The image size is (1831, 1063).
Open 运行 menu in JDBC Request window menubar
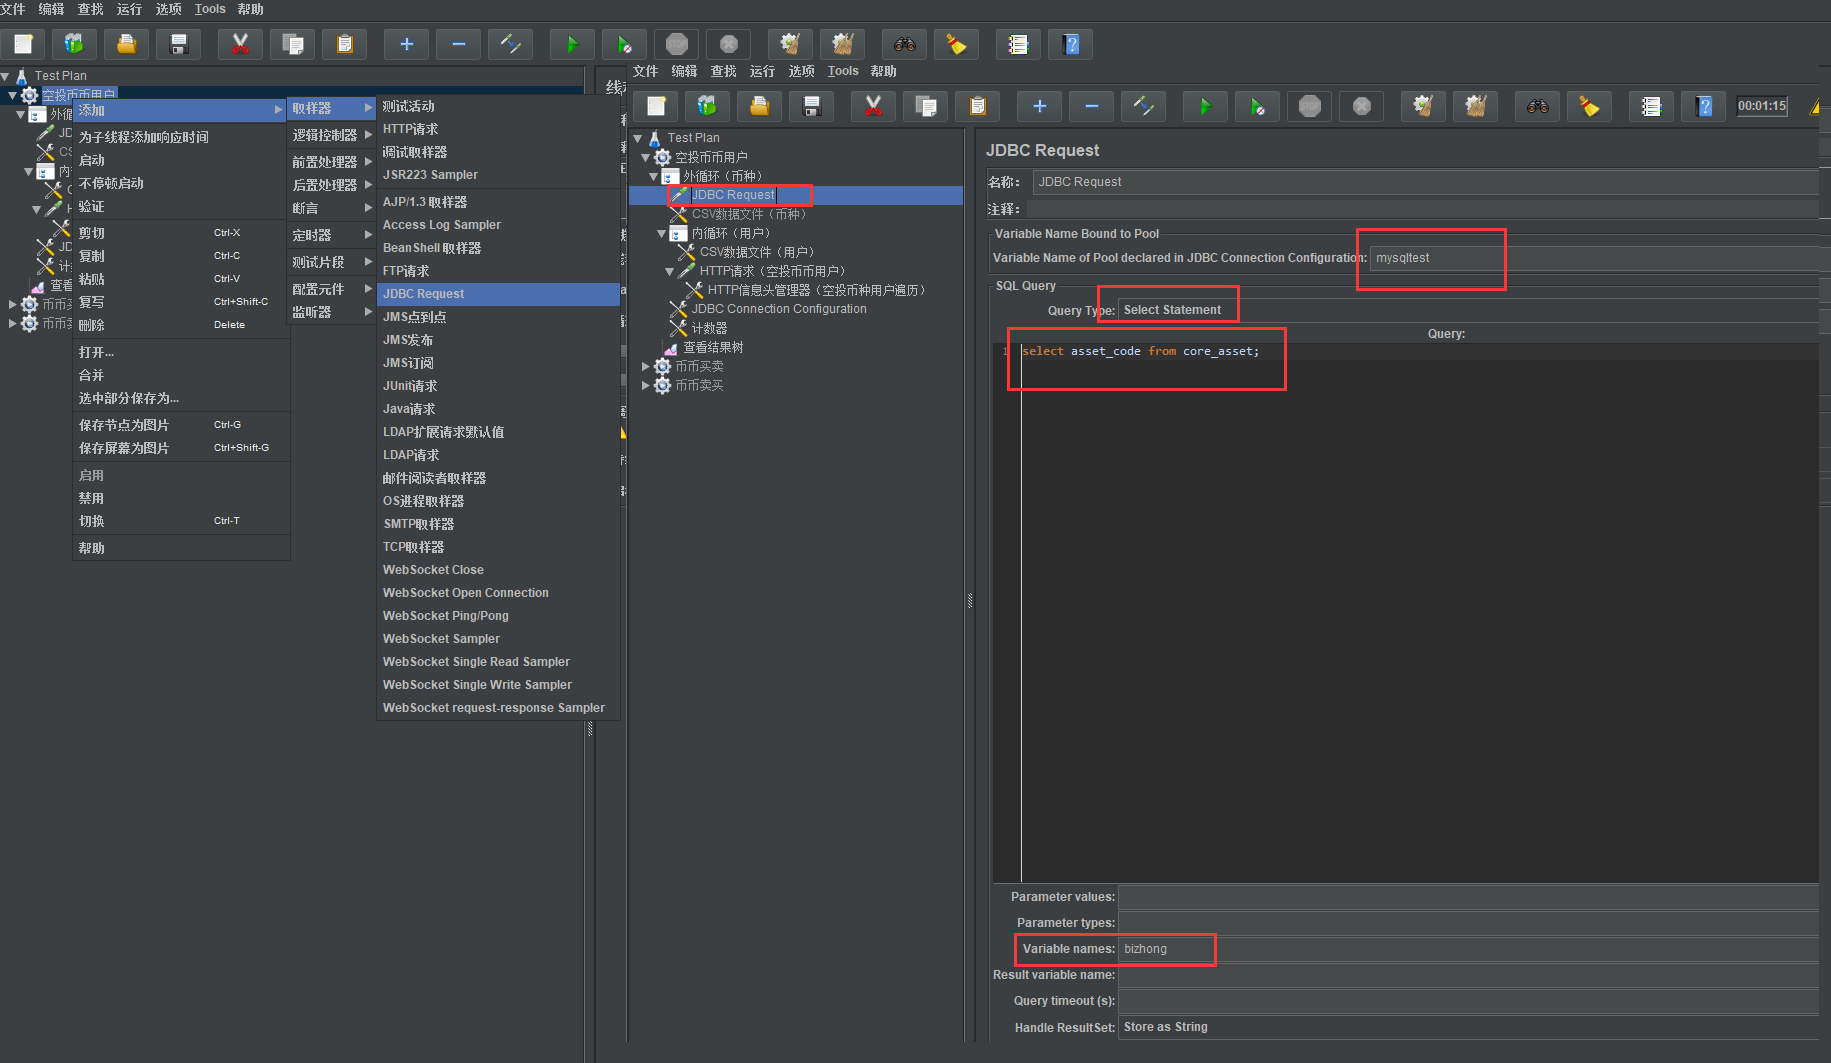pos(762,71)
